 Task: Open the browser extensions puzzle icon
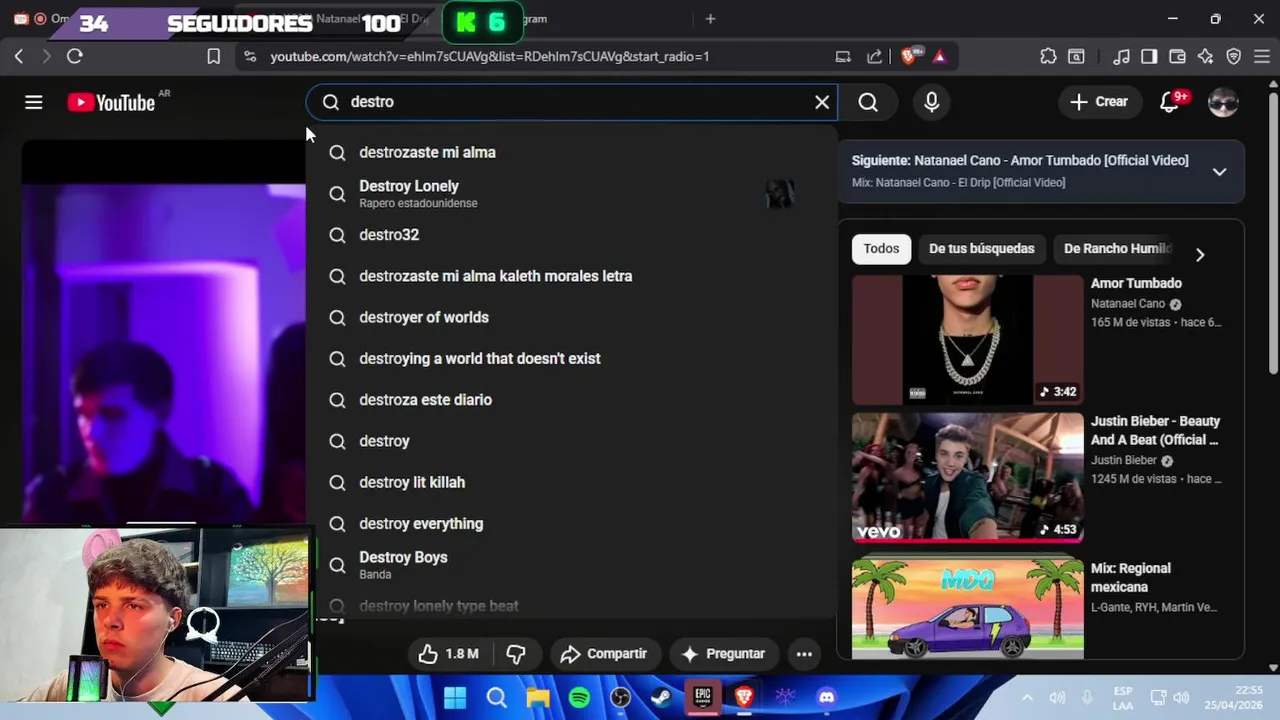pos(1048,56)
